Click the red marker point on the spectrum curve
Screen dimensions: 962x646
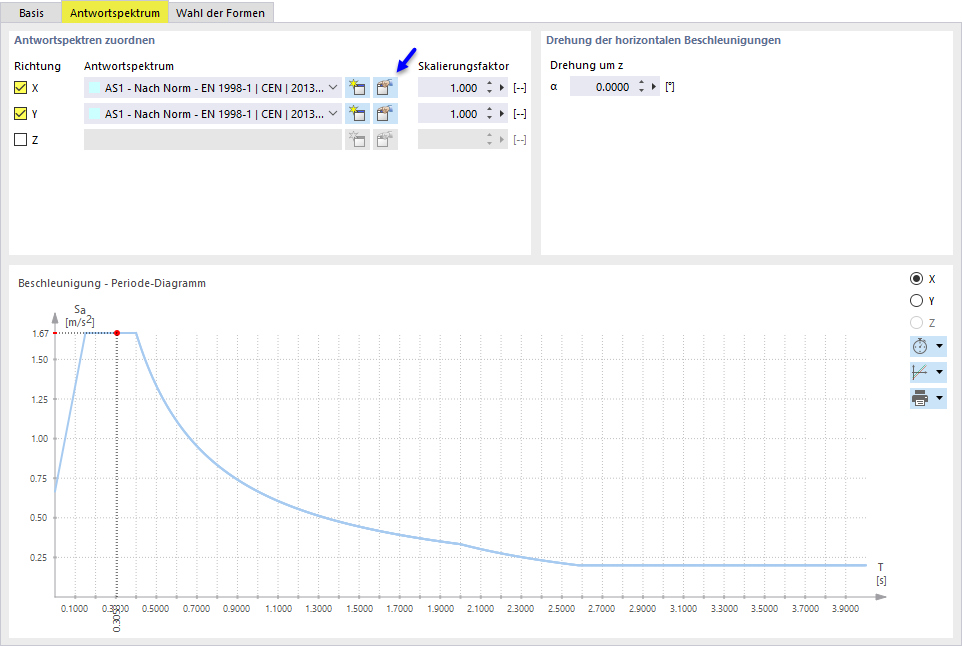pyautogui.click(x=117, y=333)
